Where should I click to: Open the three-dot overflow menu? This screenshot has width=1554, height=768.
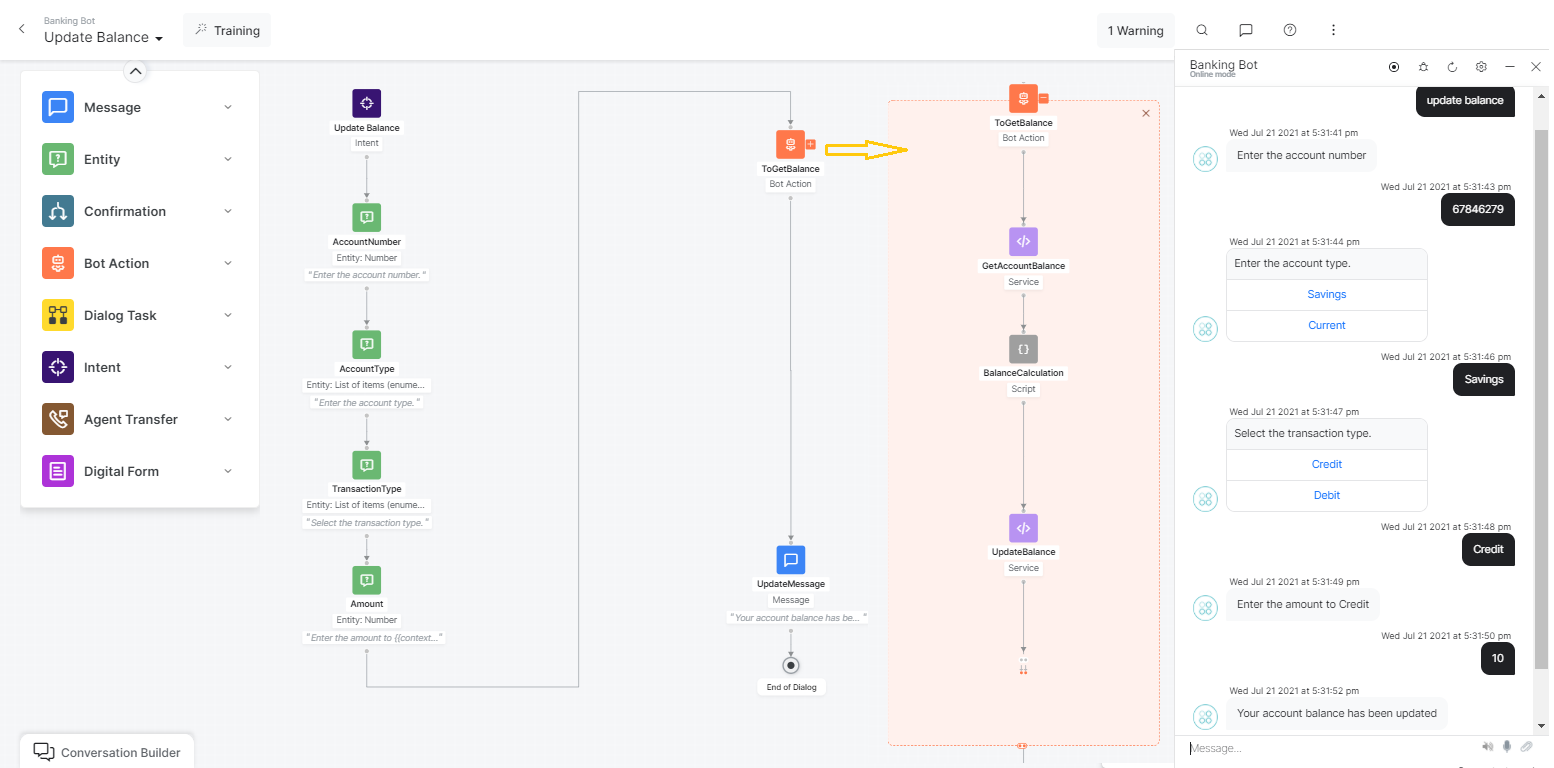(x=1334, y=30)
